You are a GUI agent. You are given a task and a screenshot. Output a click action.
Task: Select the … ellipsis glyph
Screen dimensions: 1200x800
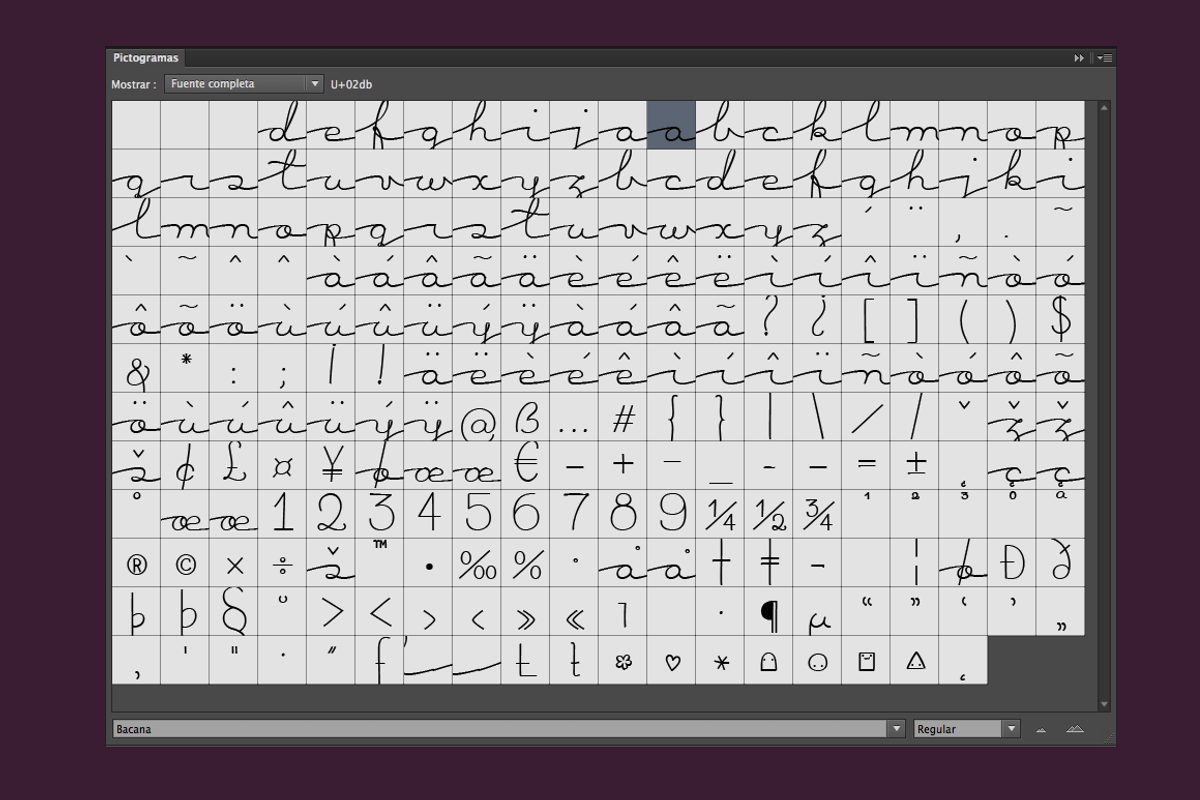click(x=574, y=418)
